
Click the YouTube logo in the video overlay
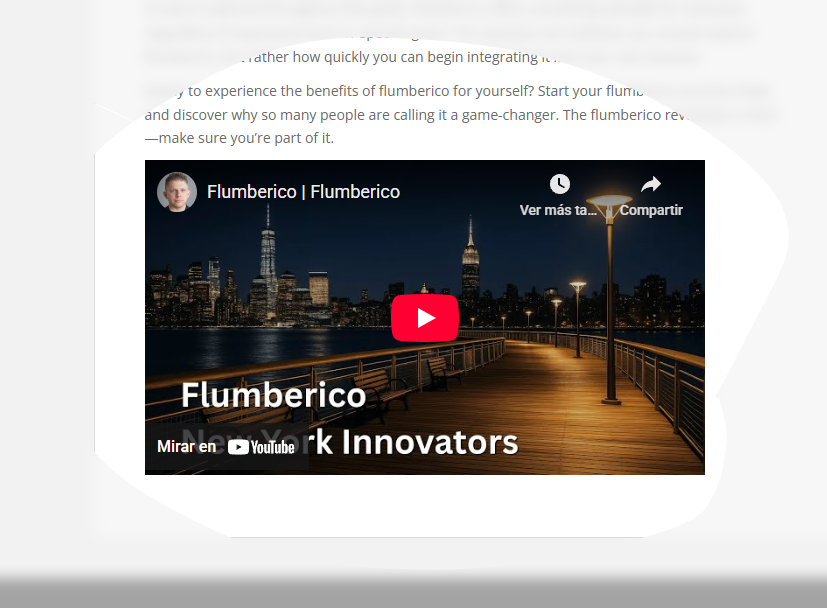(261, 447)
